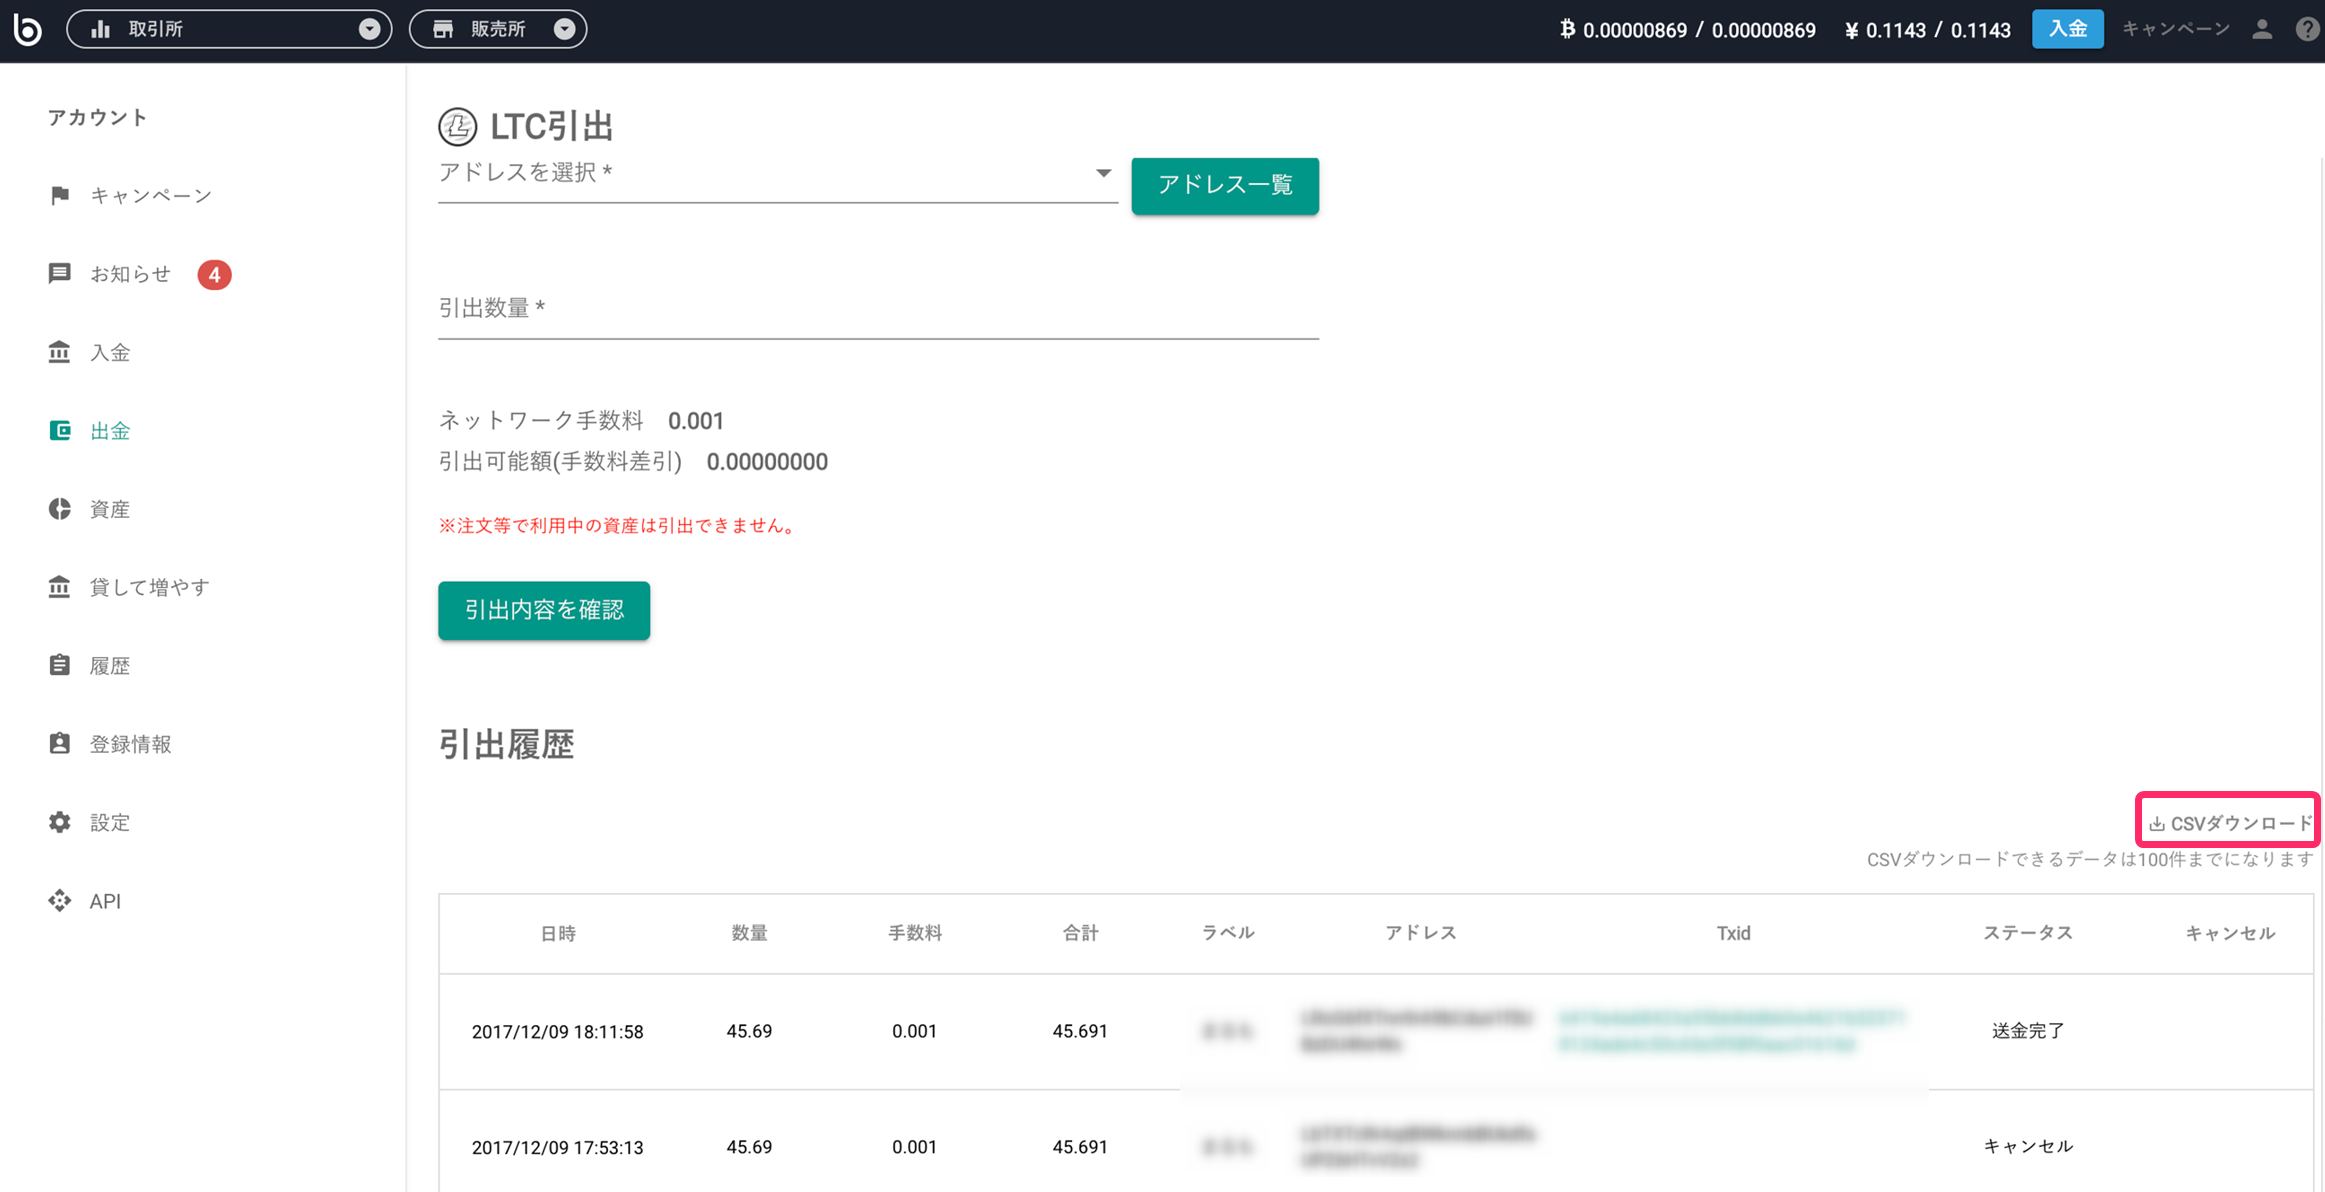Click the ステータス column header

click(x=2028, y=933)
